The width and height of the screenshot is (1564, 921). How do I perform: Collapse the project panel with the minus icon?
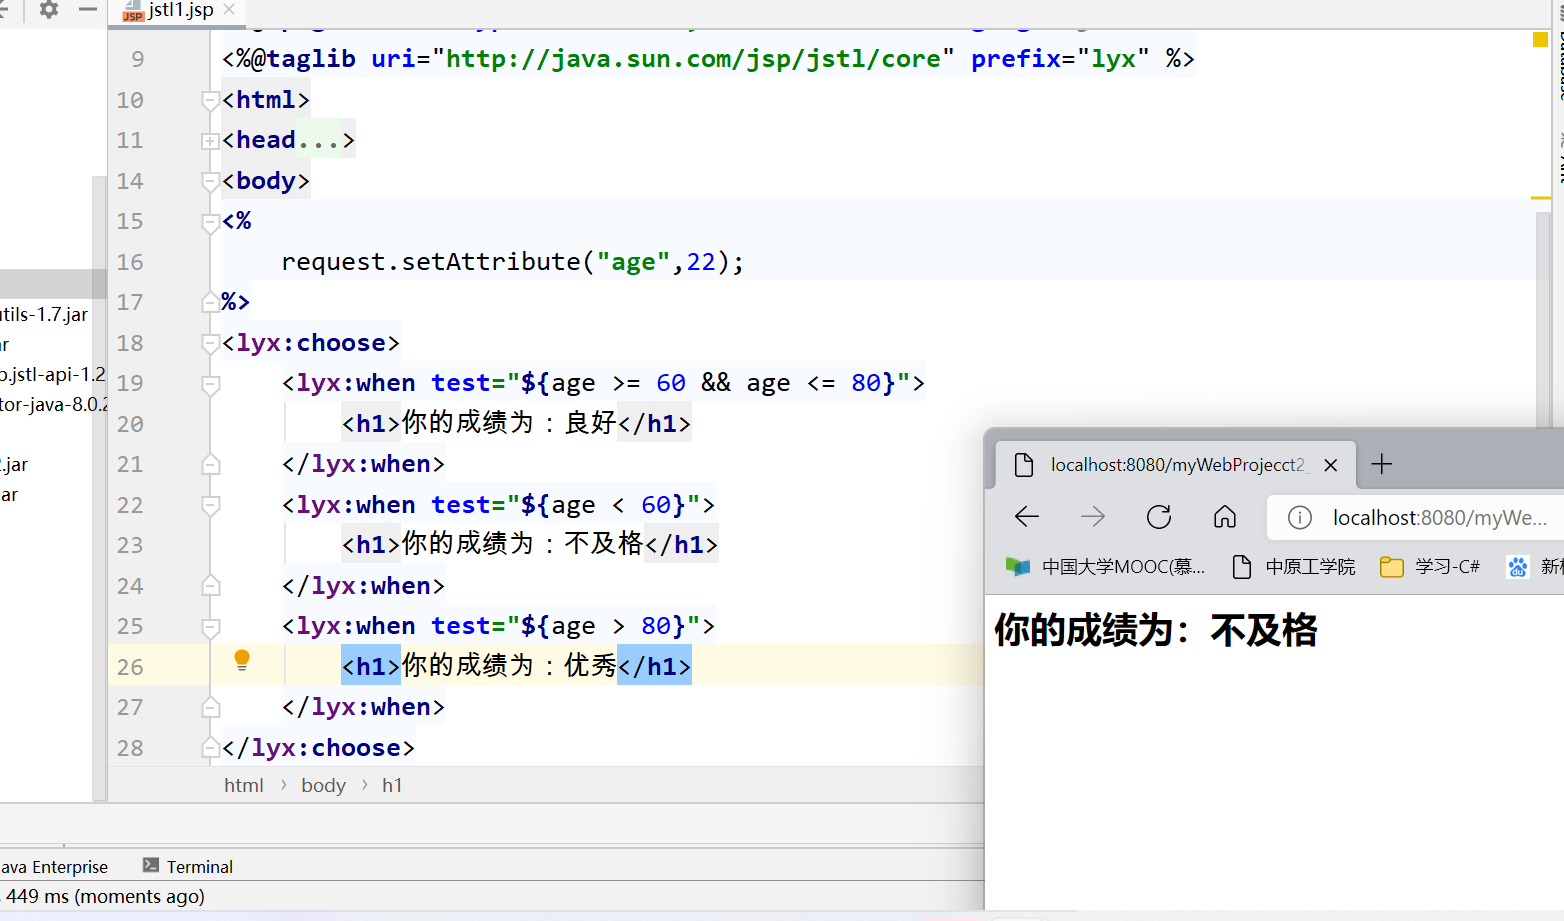88,10
